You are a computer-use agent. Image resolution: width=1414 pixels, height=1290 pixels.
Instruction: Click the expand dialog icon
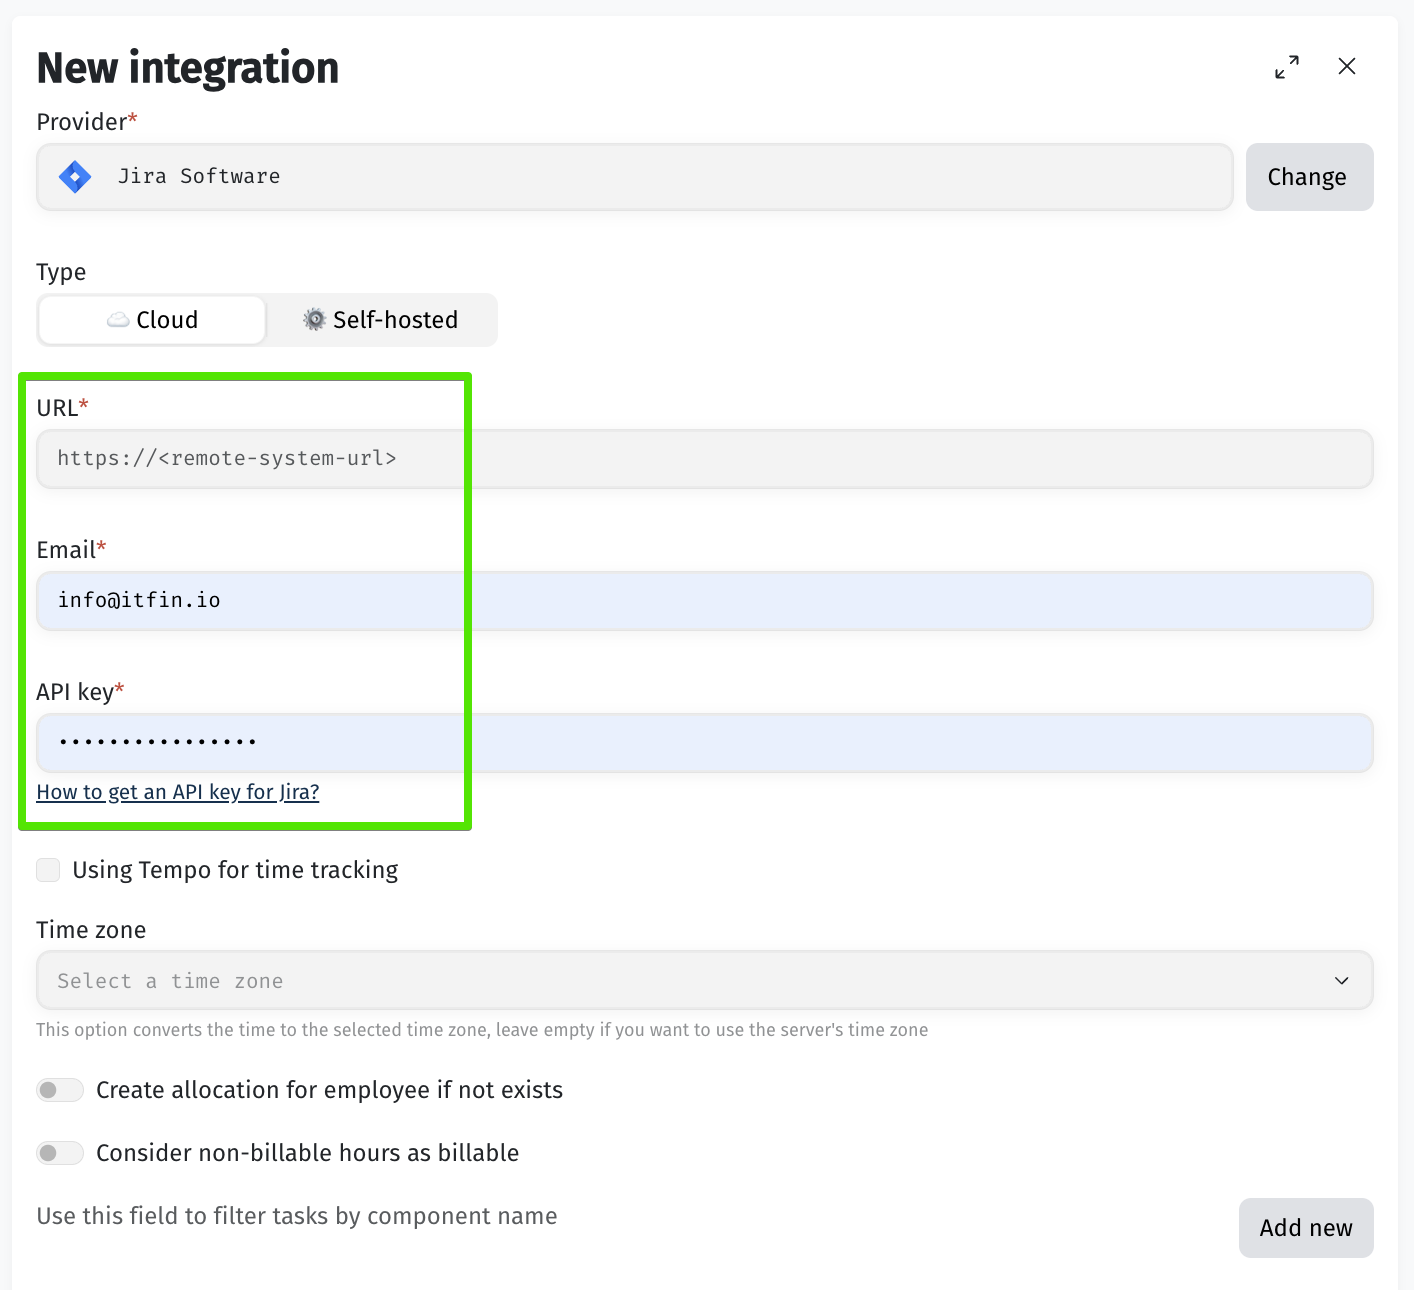1287,67
